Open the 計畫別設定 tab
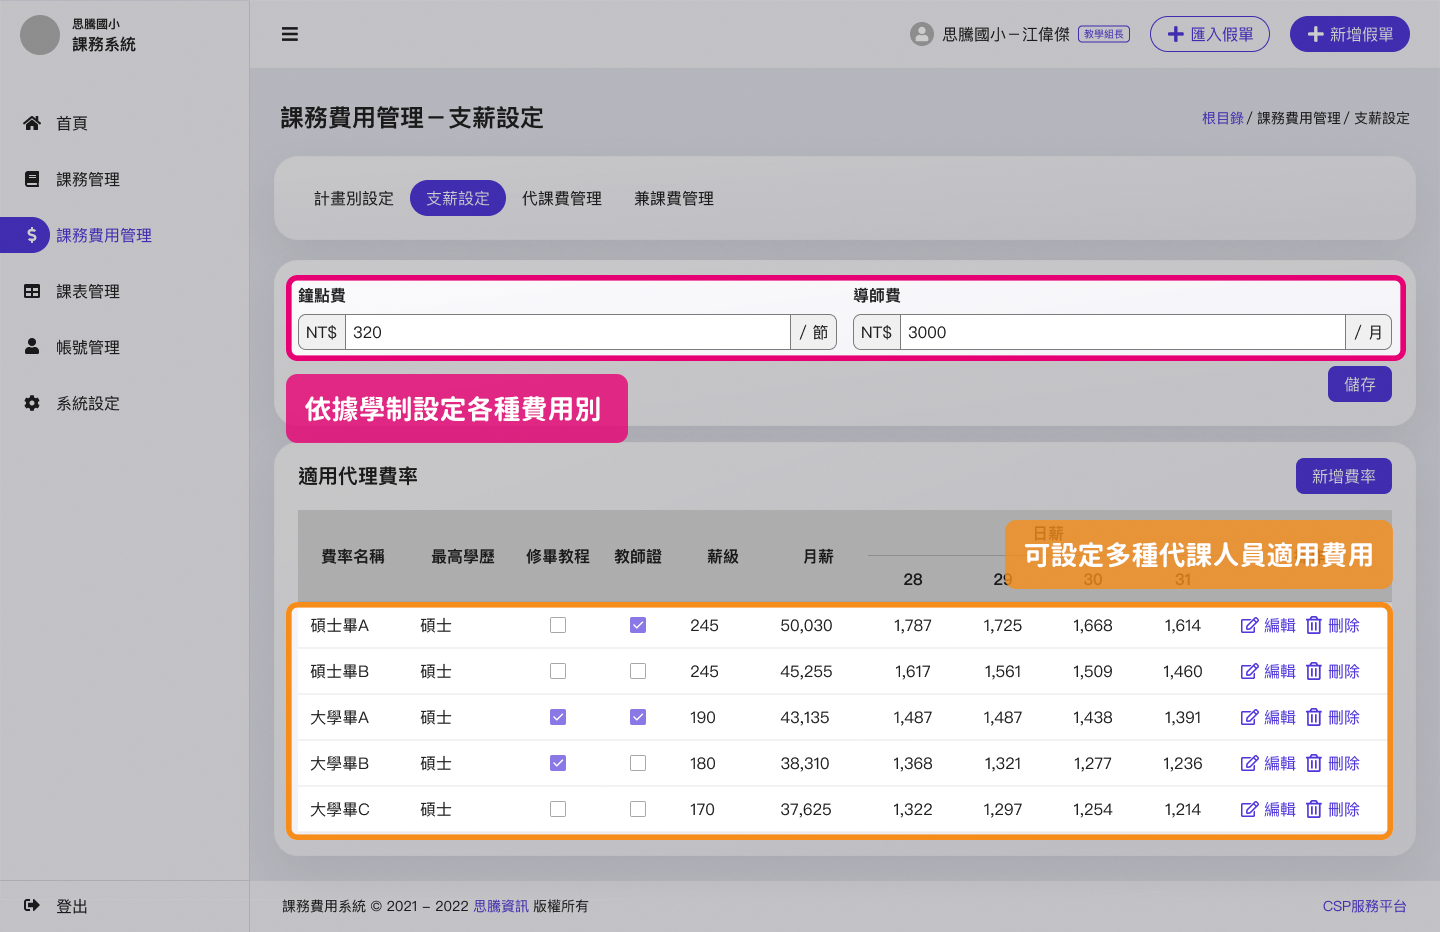 tap(354, 198)
